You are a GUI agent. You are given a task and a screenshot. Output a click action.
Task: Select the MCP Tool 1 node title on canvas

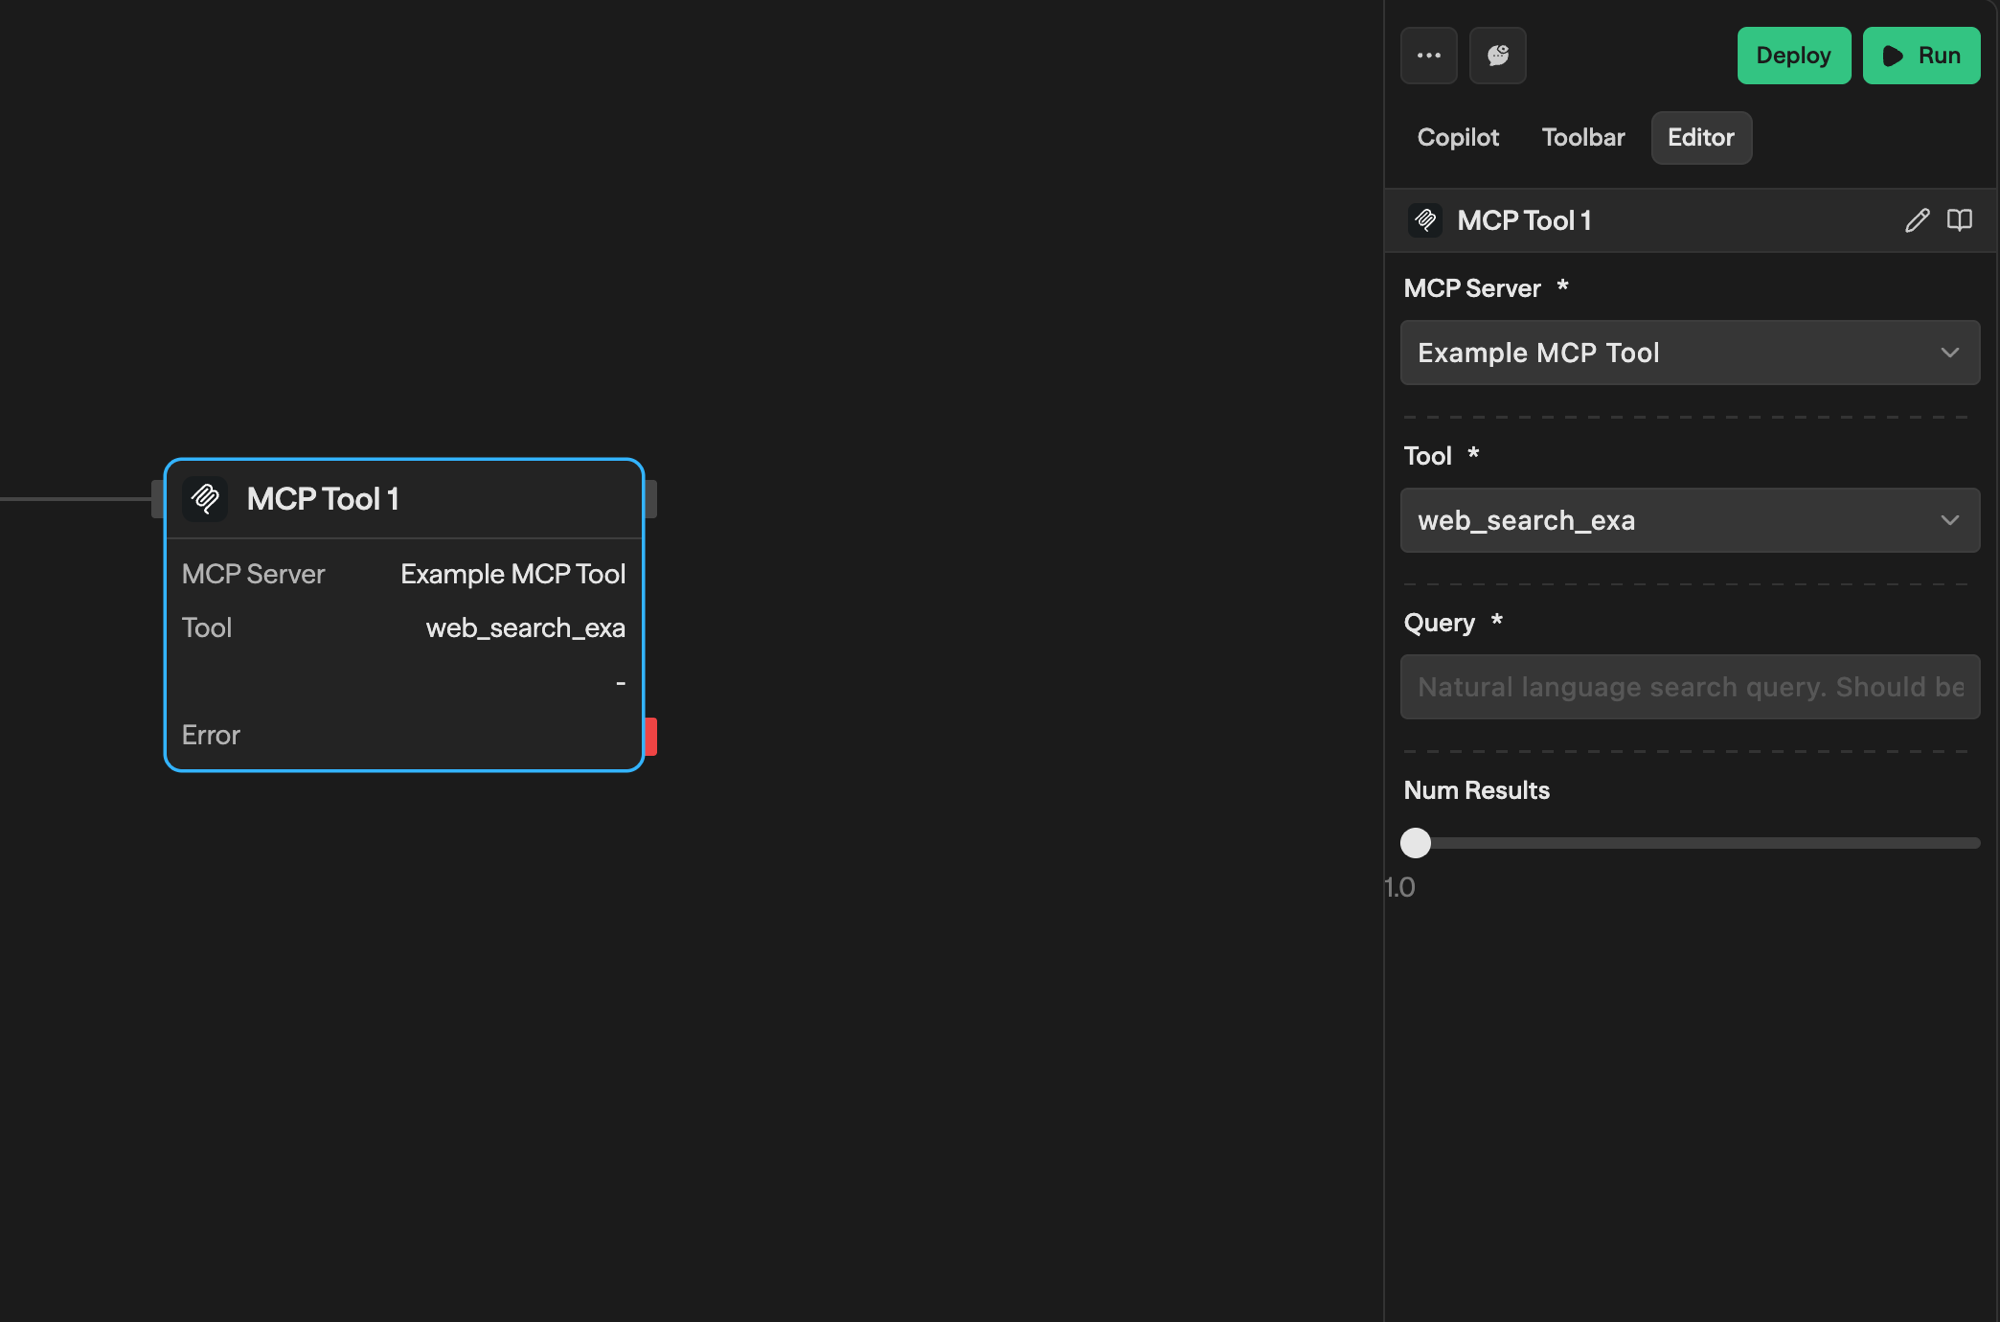[x=323, y=499]
